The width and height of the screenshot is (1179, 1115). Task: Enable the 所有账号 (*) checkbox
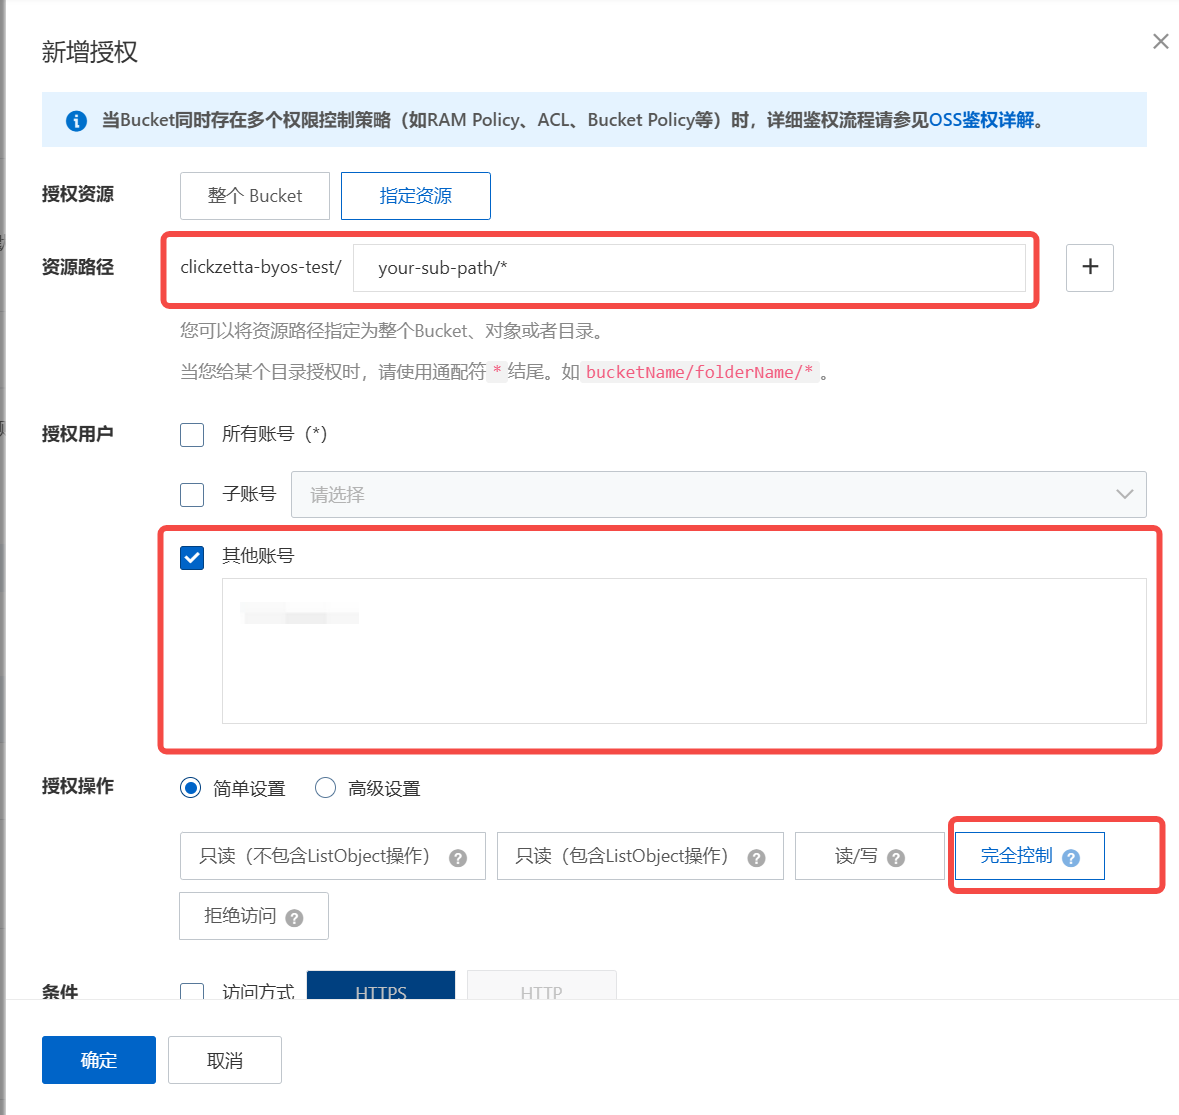tap(192, 435)
